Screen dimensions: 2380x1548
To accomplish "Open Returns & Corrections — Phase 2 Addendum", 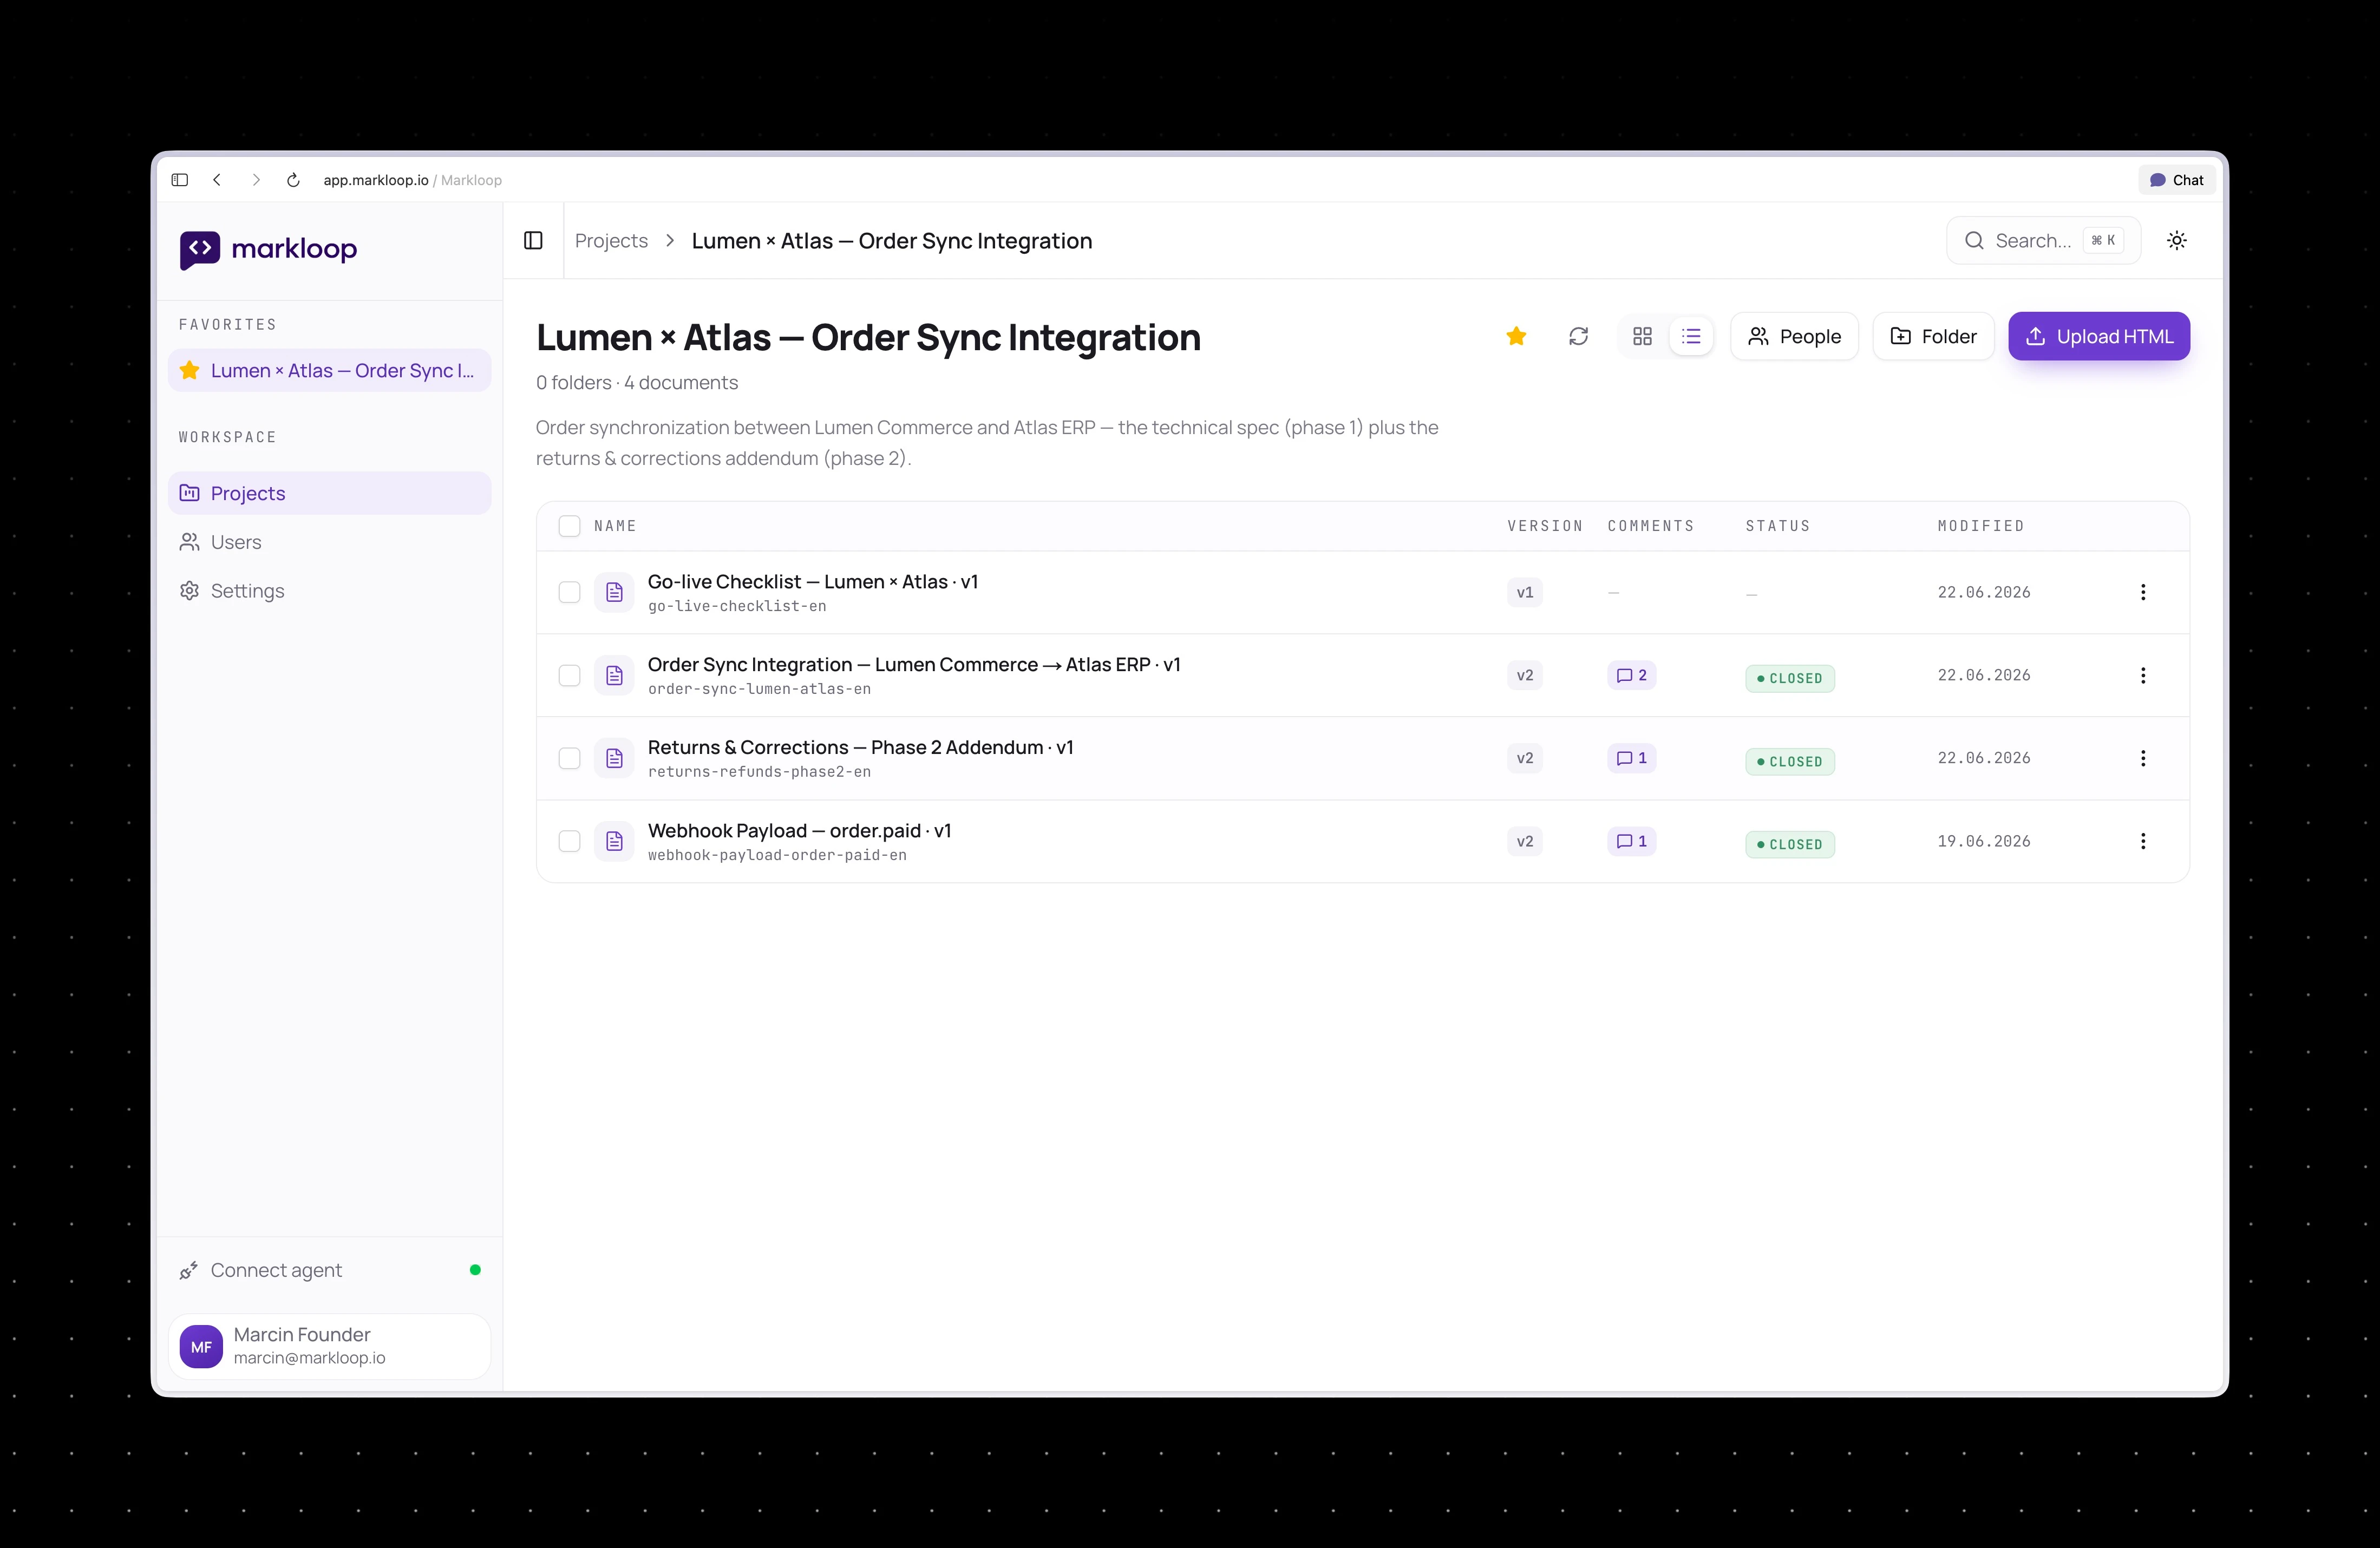I will pos(860,748).
